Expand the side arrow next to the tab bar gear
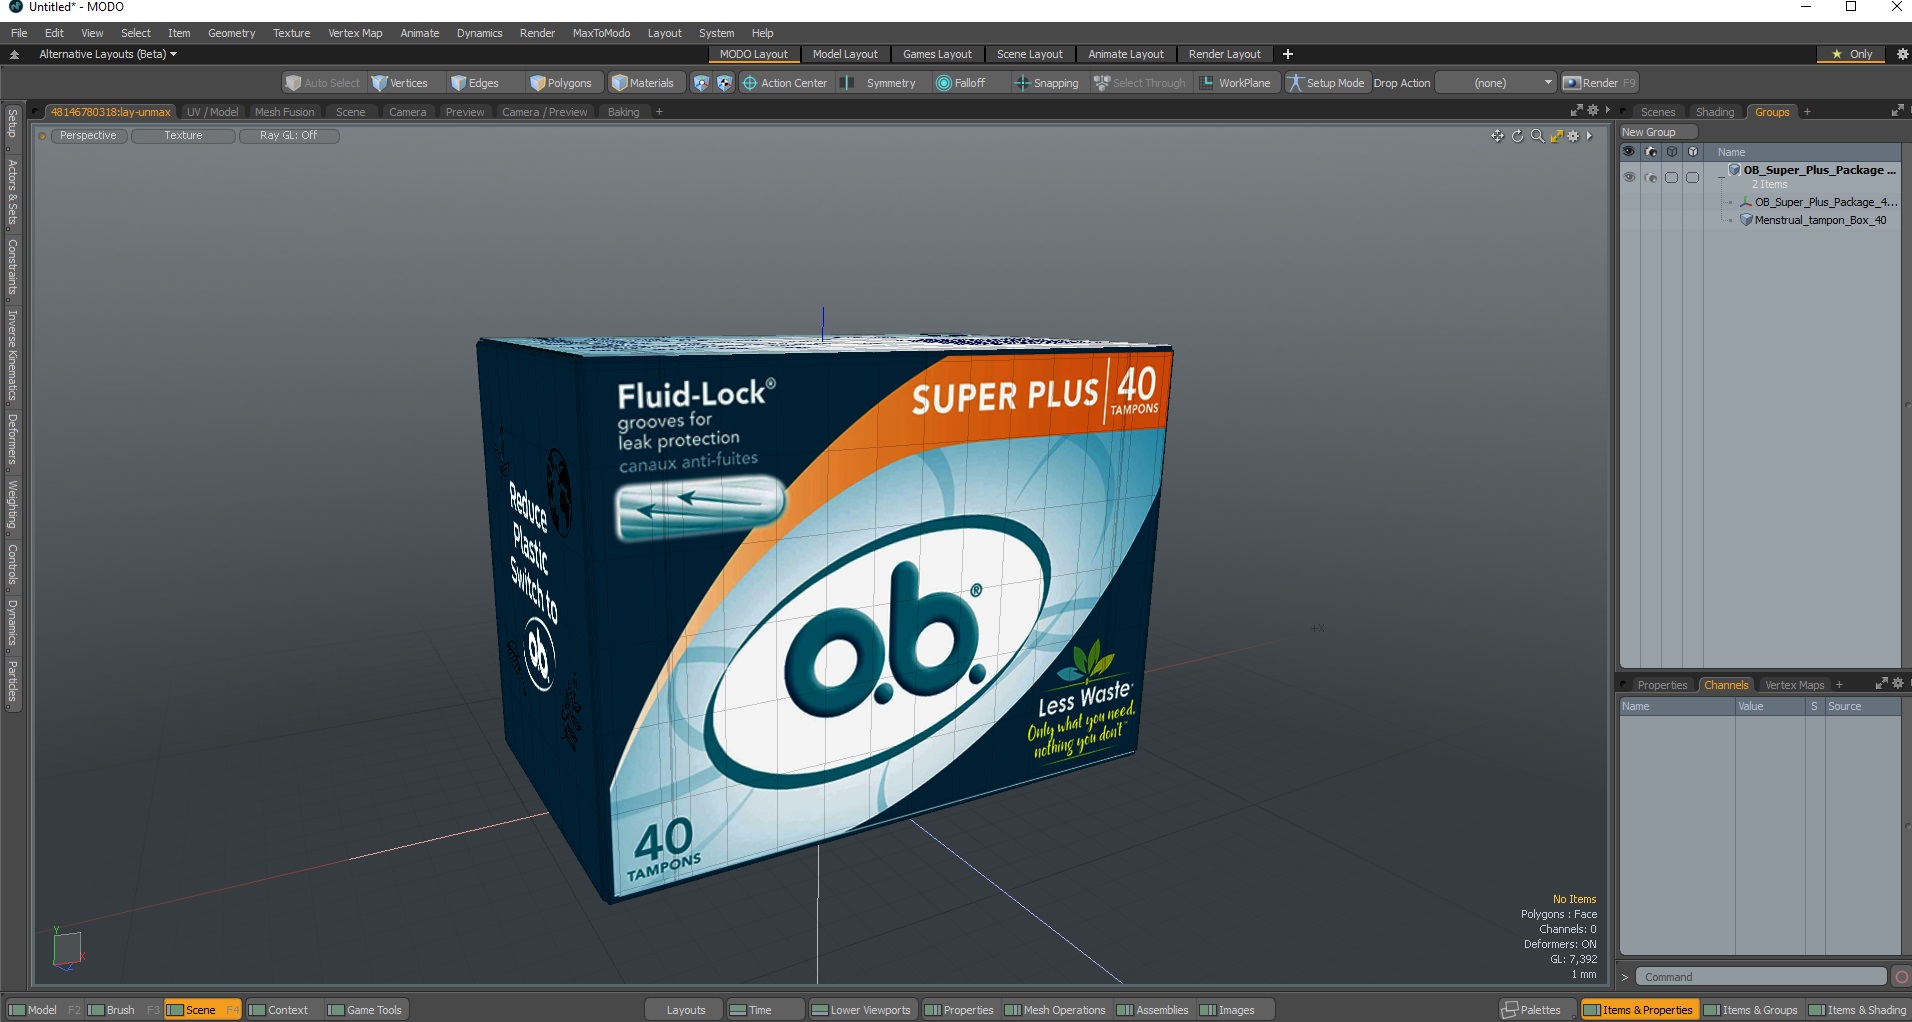The height and width of the screenshot is (1022, 1912). (1607, 111)
